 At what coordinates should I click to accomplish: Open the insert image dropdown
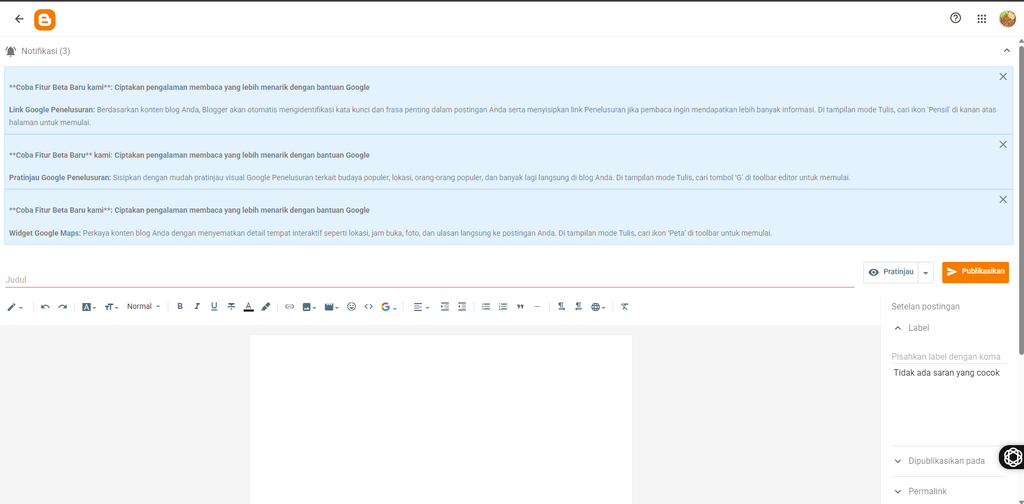[x=309, y=307]
